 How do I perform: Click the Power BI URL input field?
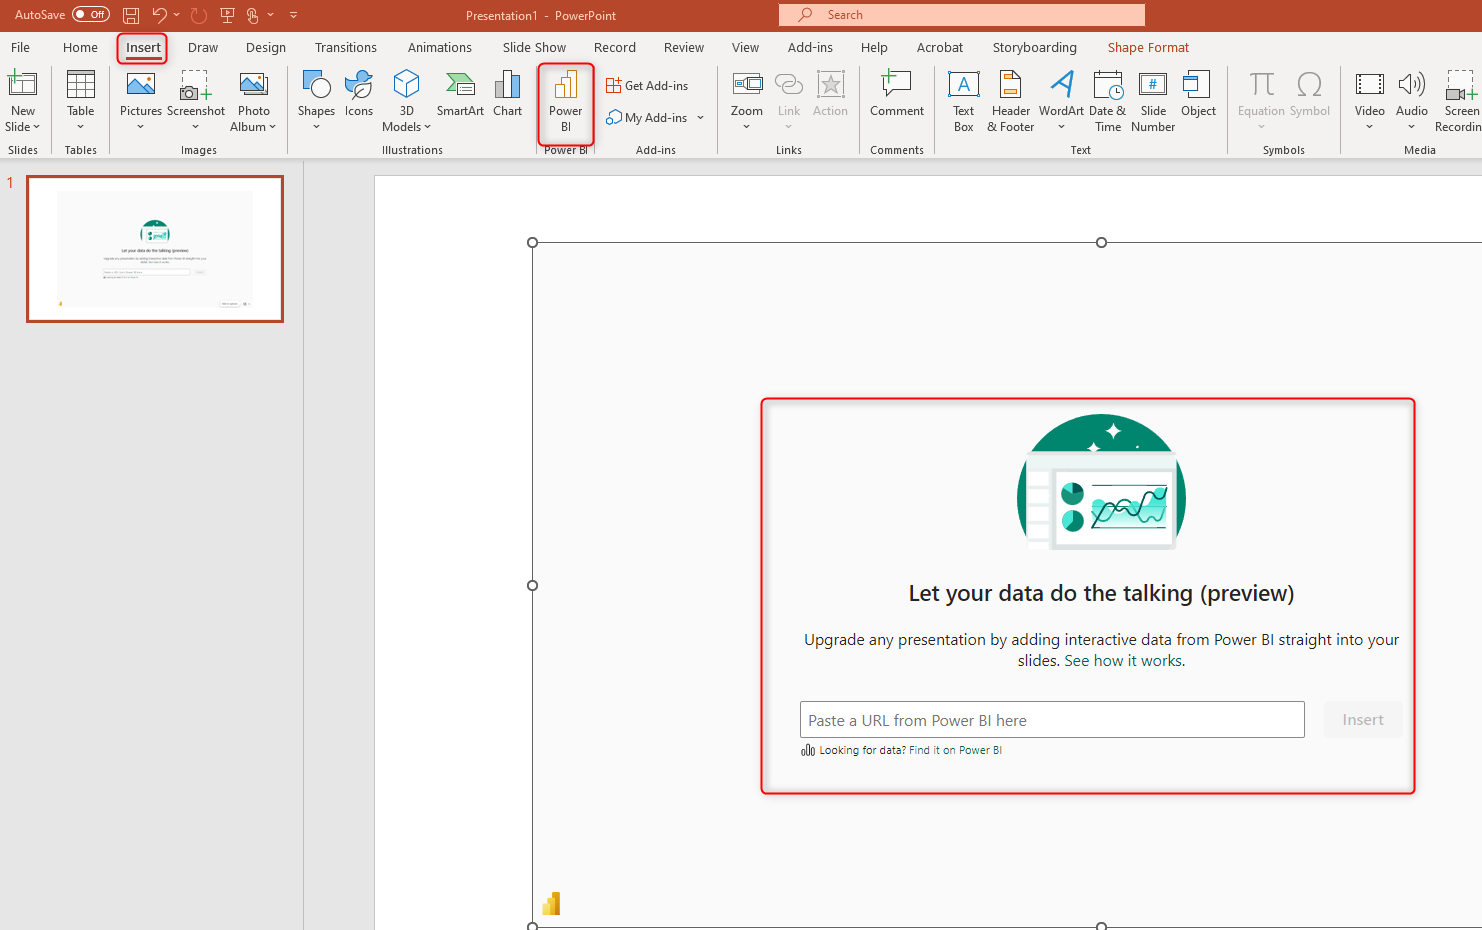(x=1051, y=720)
